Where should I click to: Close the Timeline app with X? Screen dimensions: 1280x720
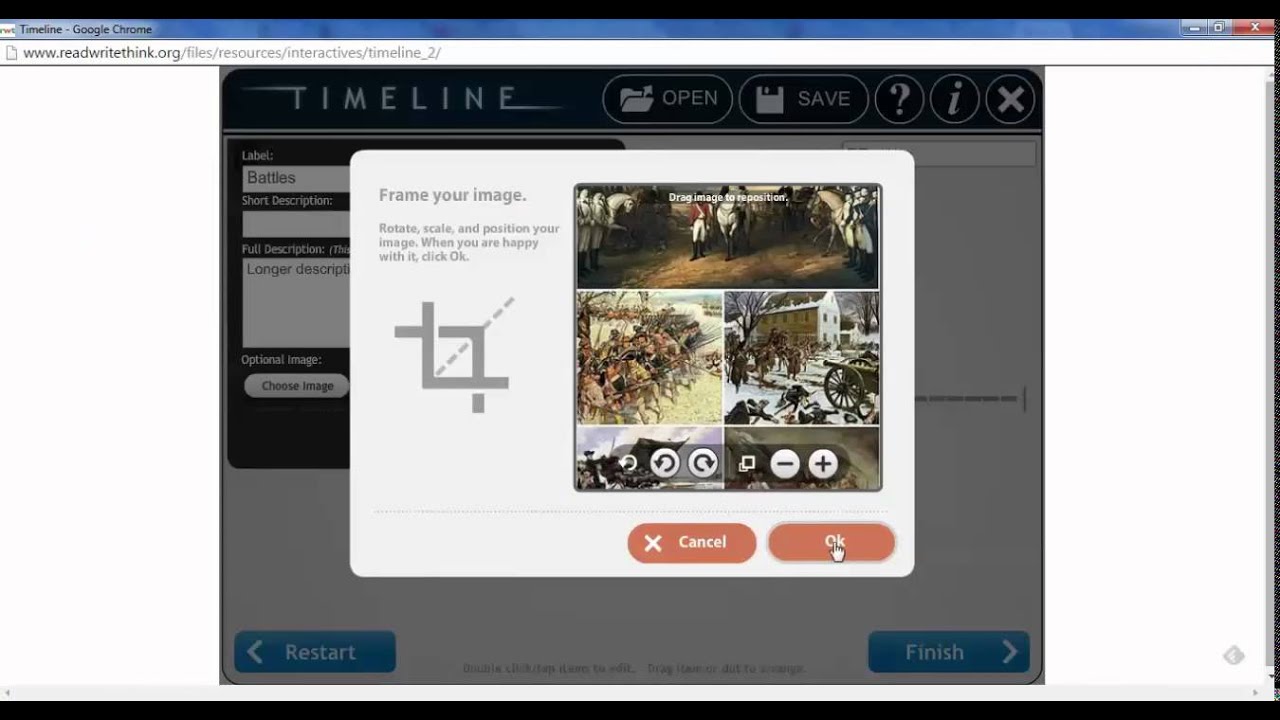1010,99
